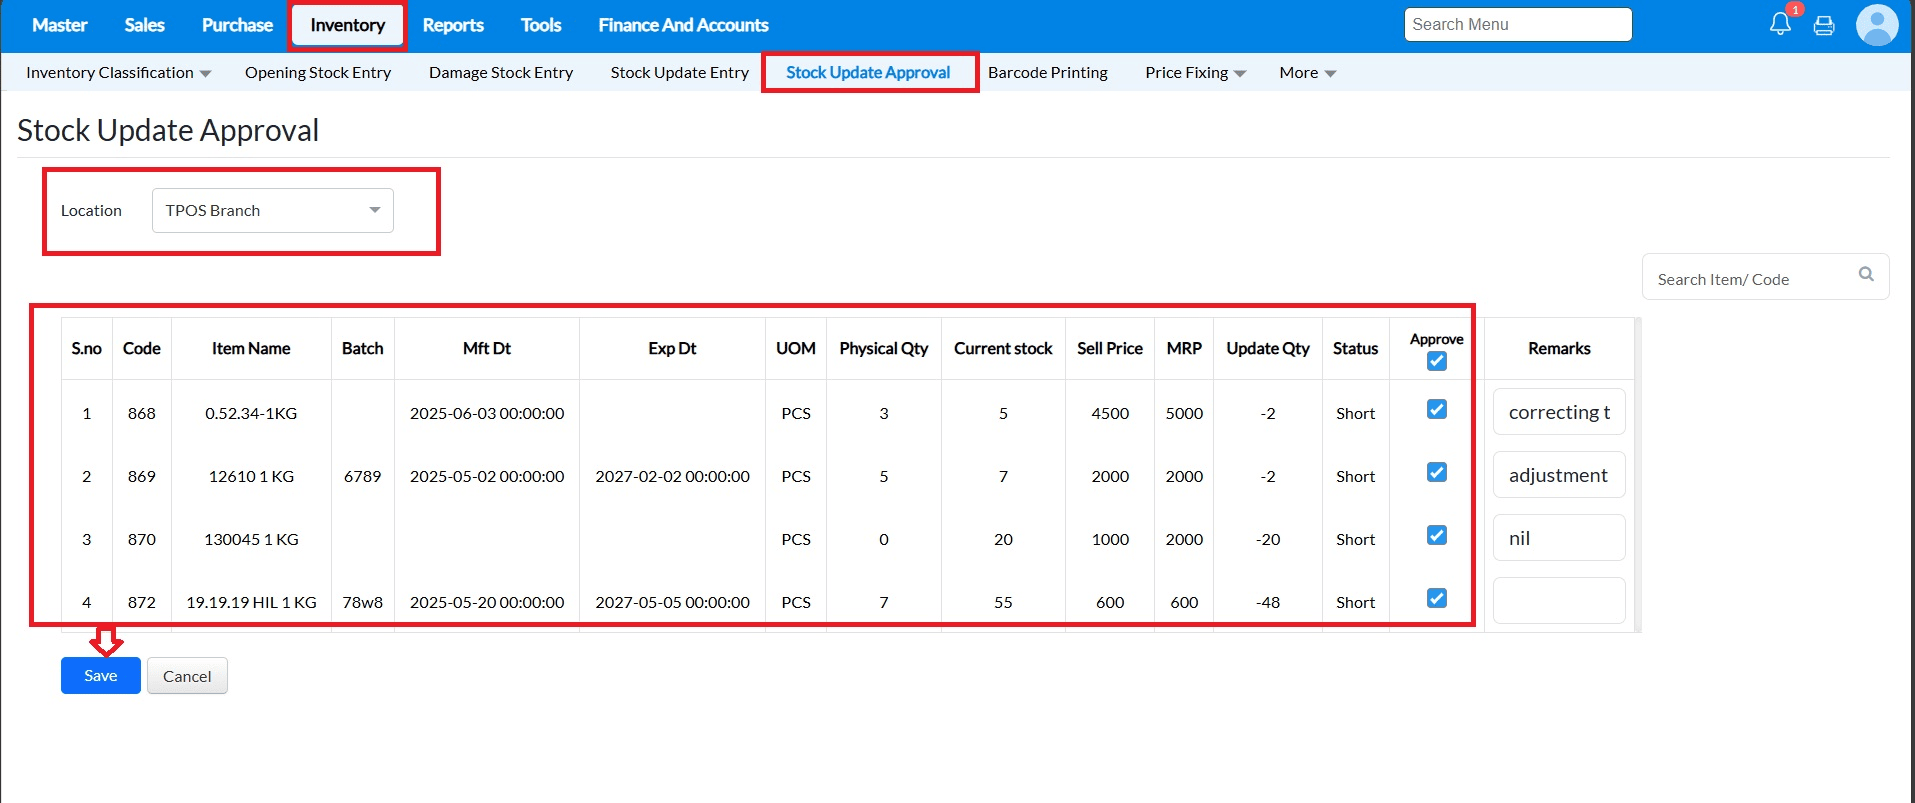This screenshot has height=803, width=1915.
Task: Click the printer icon in header
Action: pyautogui.click(x=1824, y=26)
